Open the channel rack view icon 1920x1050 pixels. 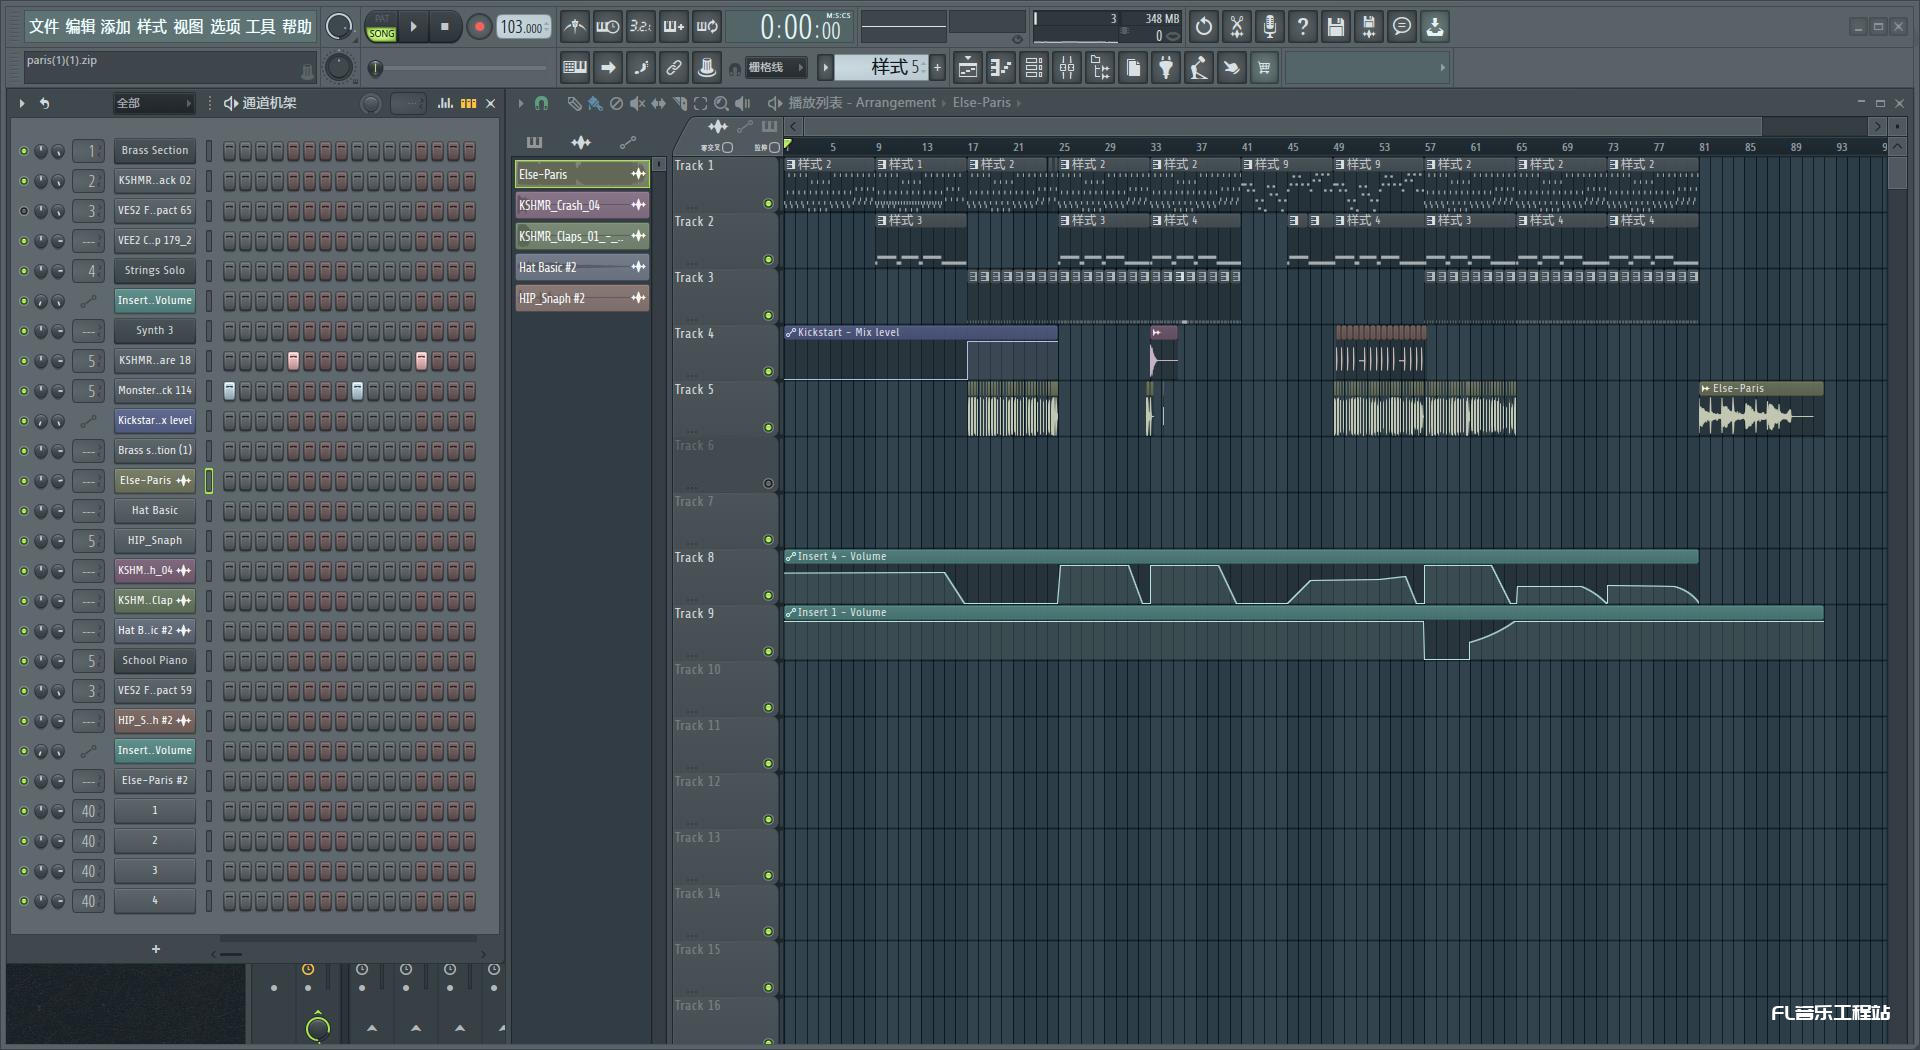1034,68
